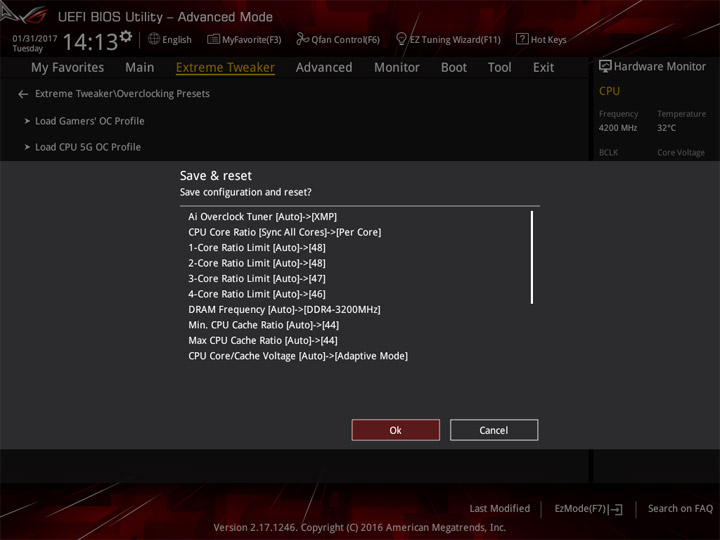
Task: Click CPU Core Ratio Per Core entry
Action: (284, 232)
